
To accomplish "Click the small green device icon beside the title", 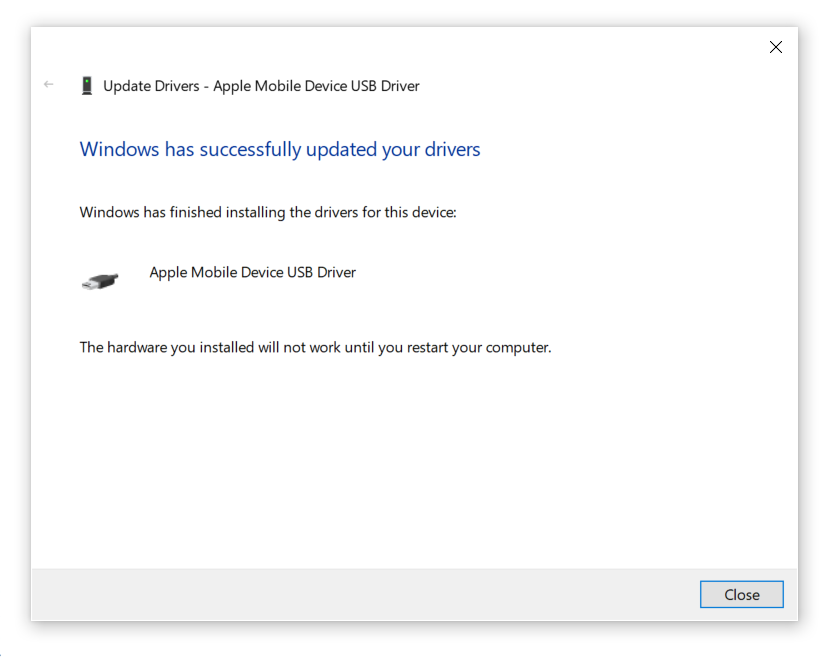I will (87, 85).
